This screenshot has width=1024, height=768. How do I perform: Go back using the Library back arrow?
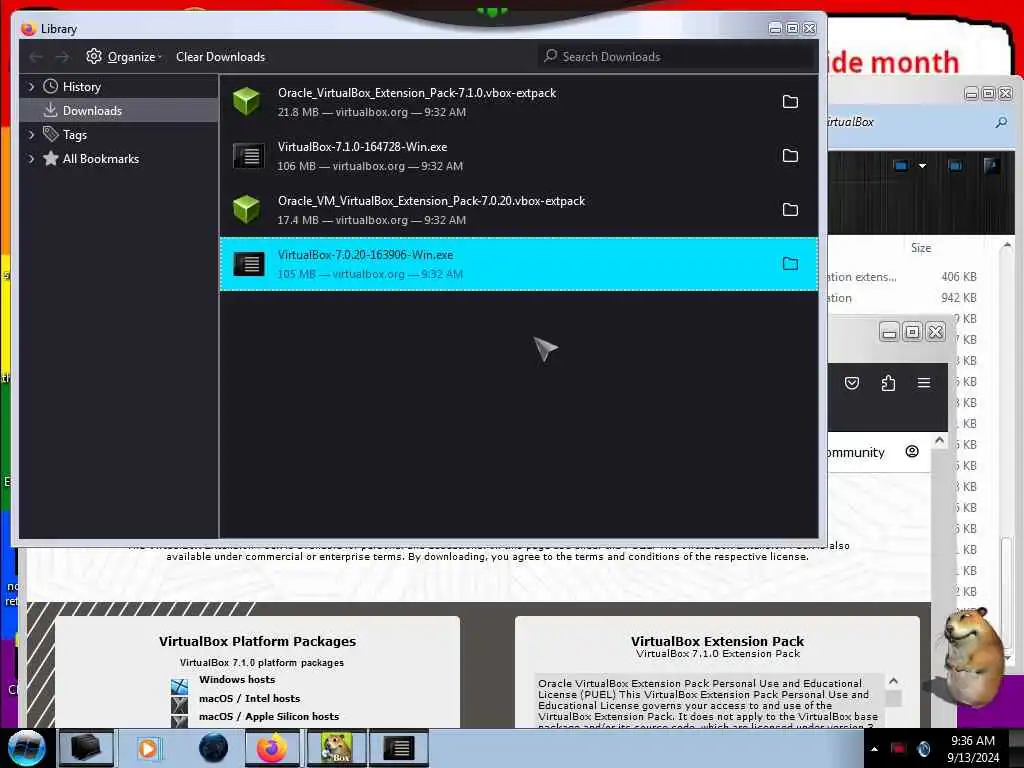(36, 57)
